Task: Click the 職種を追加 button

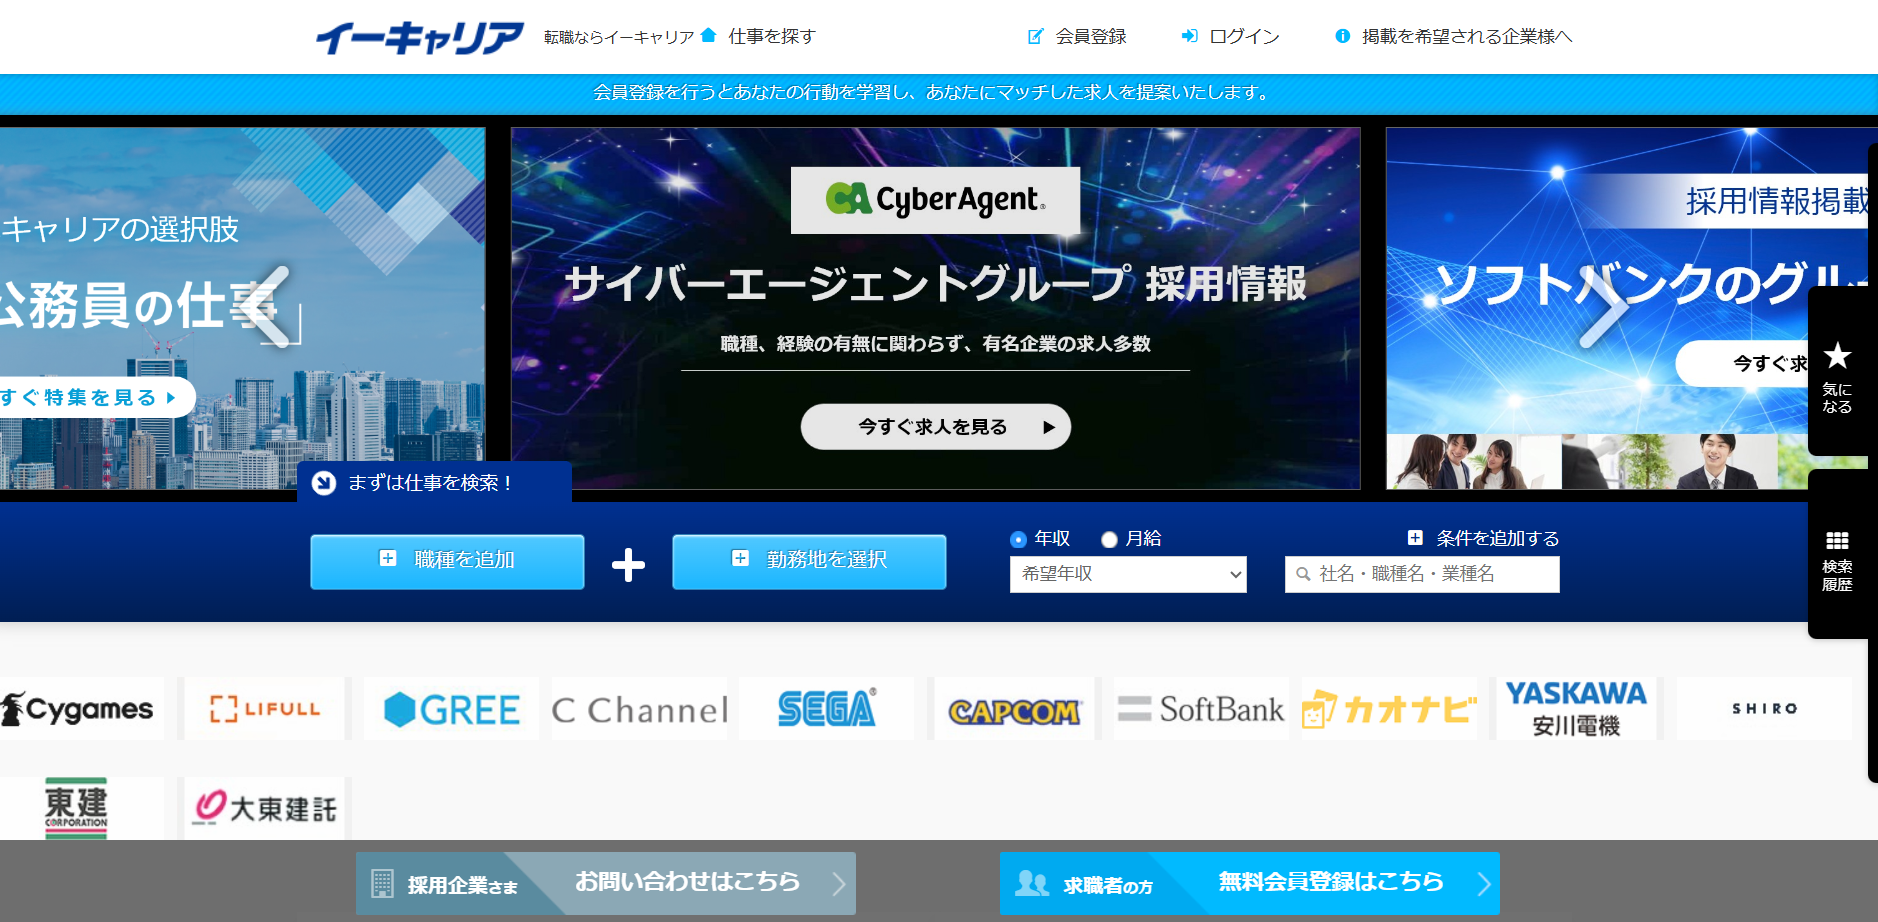Action: click(447, 561)
